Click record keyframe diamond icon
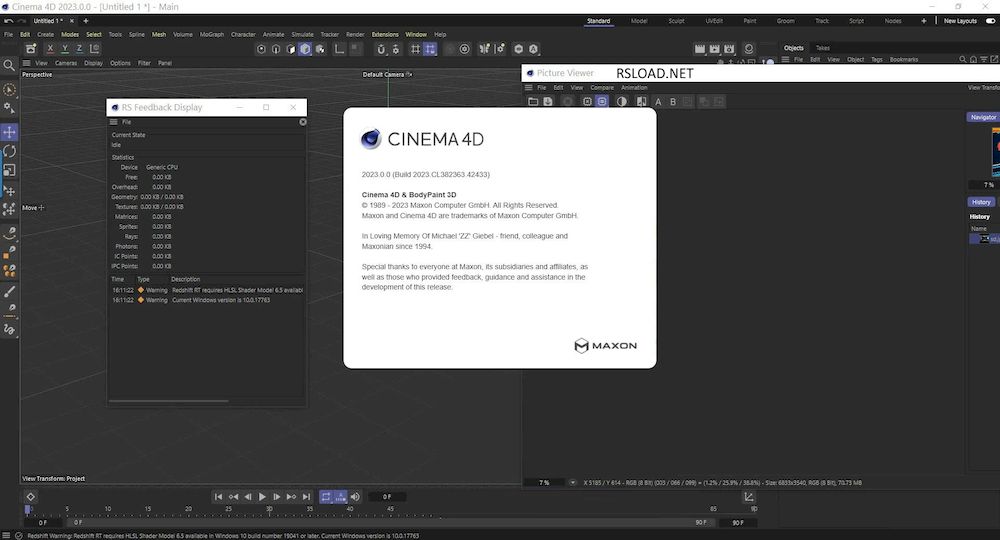Screen dimensions: 1000x540 click(x=30, y=497)
